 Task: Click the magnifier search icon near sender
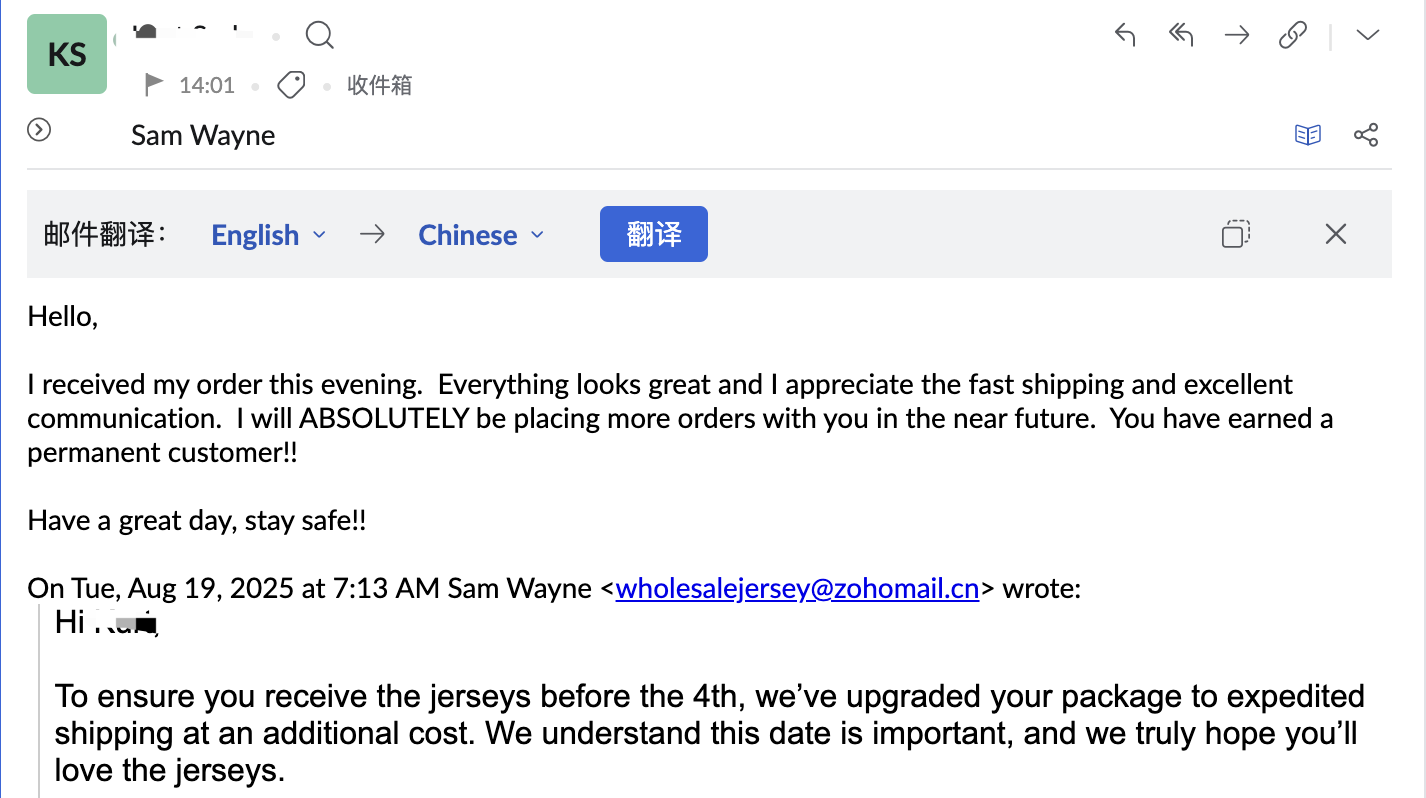(319, 37)
